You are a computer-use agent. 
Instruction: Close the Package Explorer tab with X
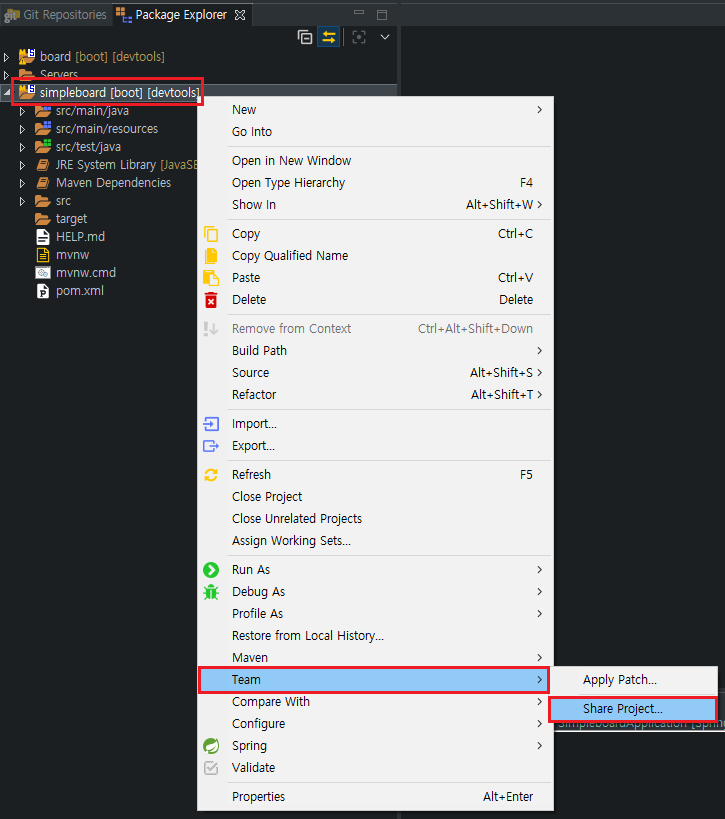click(240, 15)
